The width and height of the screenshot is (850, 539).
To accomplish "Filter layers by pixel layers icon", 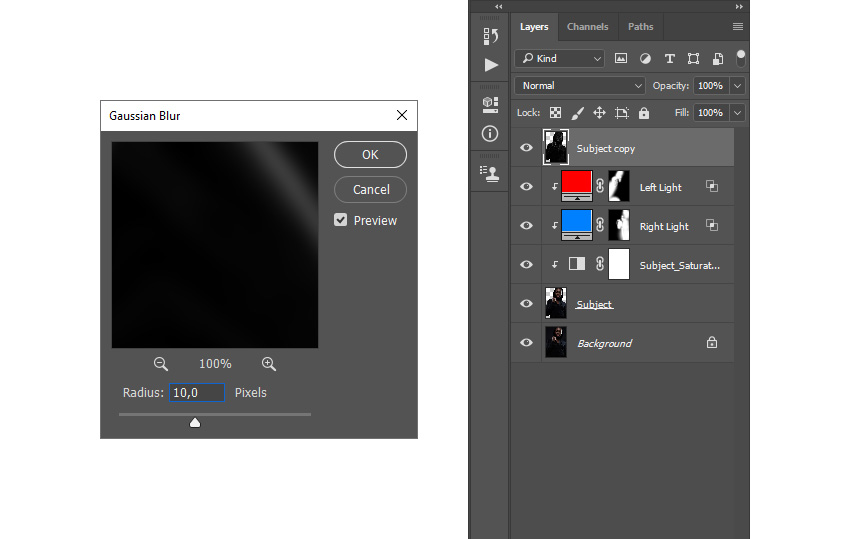I will click(x=621, y=59).
